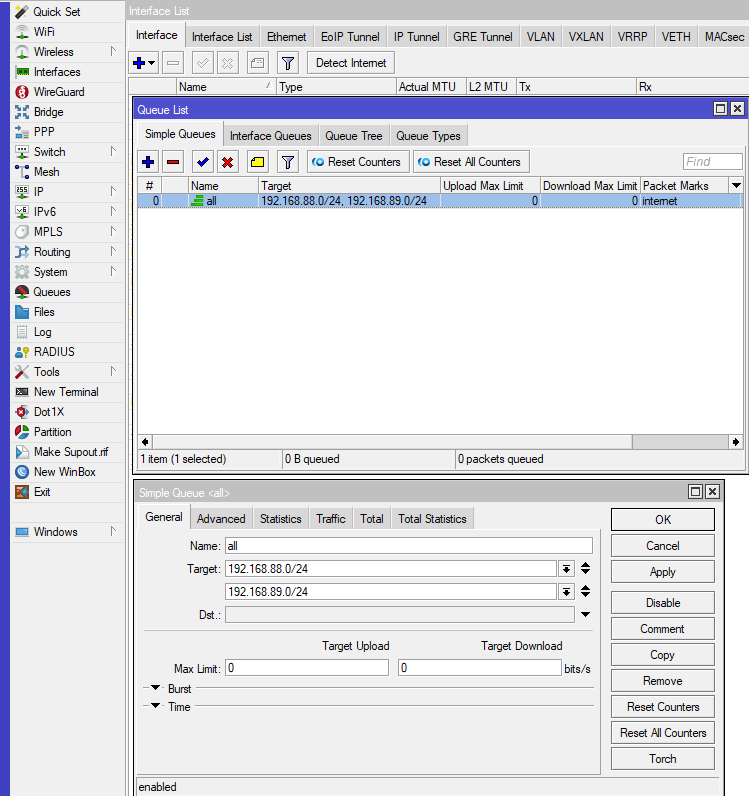
Task: Expand the Dst. field dropdown arrow
Action: pos(585,615)
